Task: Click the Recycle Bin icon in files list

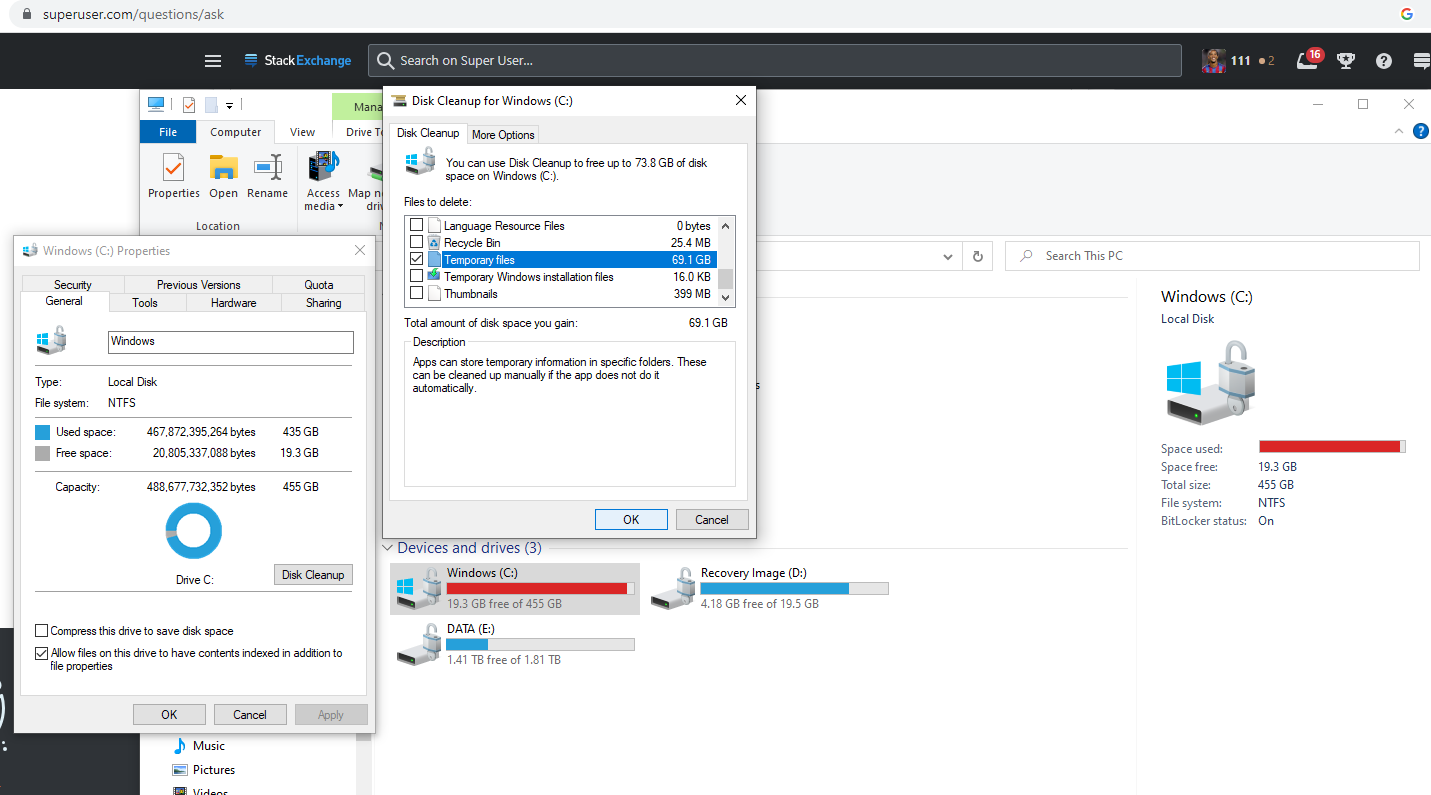Action: point(434,243)
